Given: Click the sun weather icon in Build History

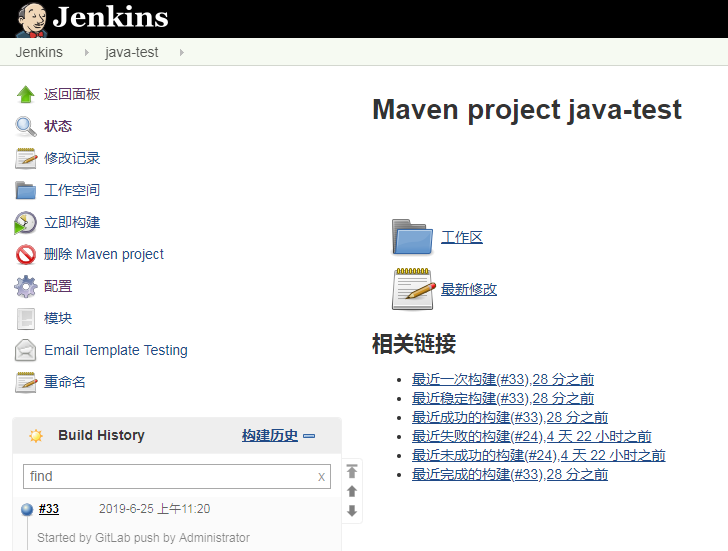Looking at the screenshot, I should [36, 436].
